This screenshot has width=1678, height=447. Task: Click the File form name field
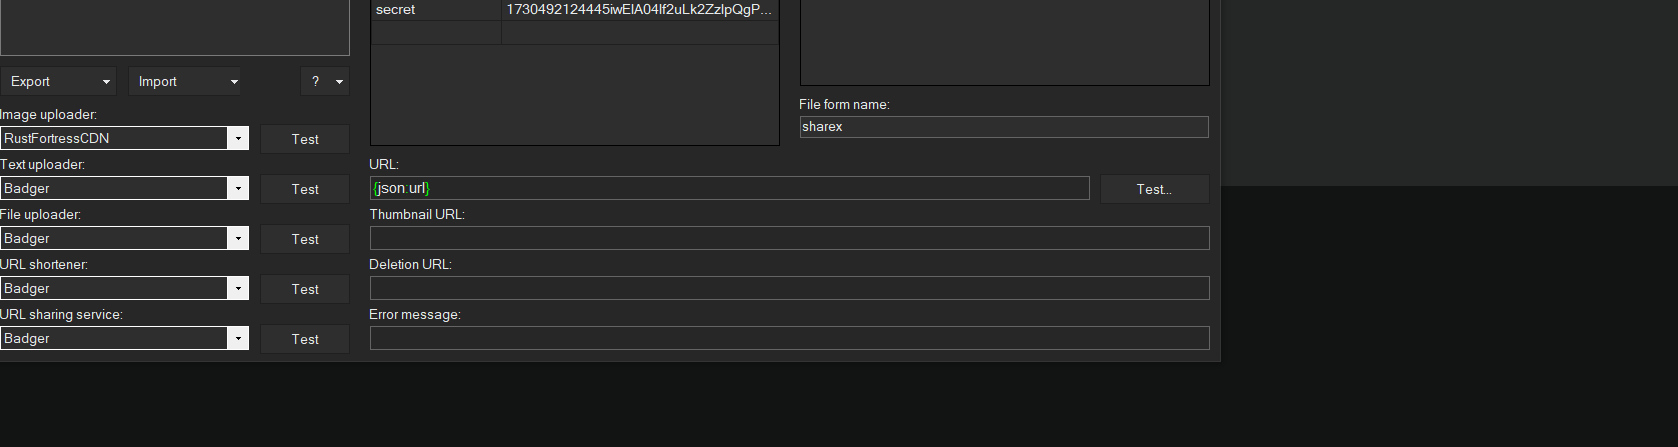[x=1004, y=127]
